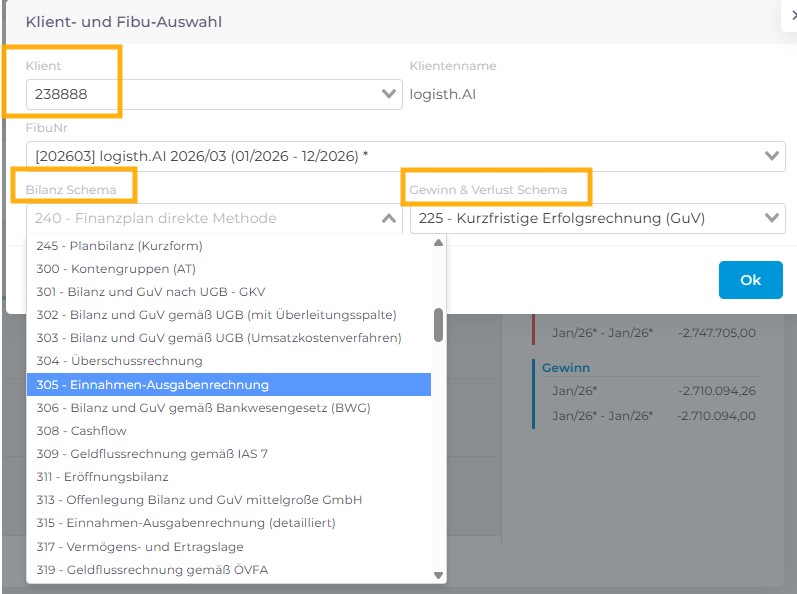Image resolution: width=797 pixels, height=594 pixels.
Task: Click the Ok button
Action: pyautogui.click(x=750, y=280)
